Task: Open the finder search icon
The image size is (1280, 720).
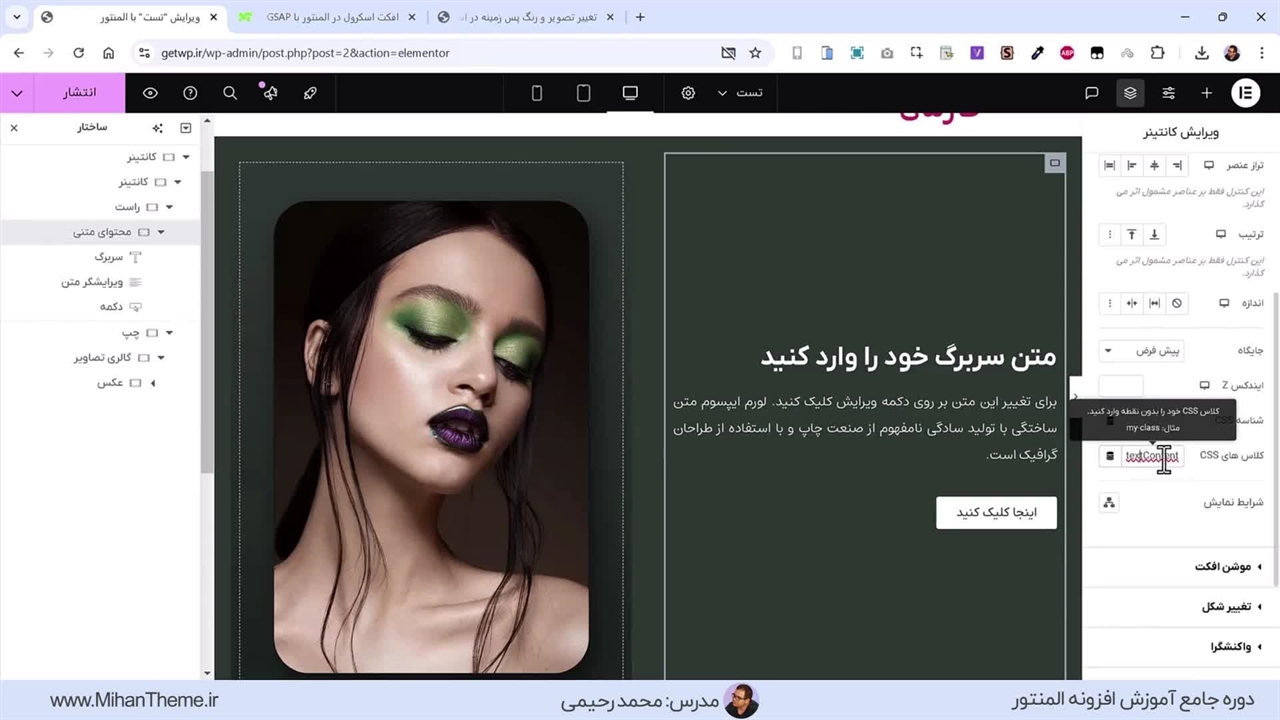Action: click(x=230, y=93)
